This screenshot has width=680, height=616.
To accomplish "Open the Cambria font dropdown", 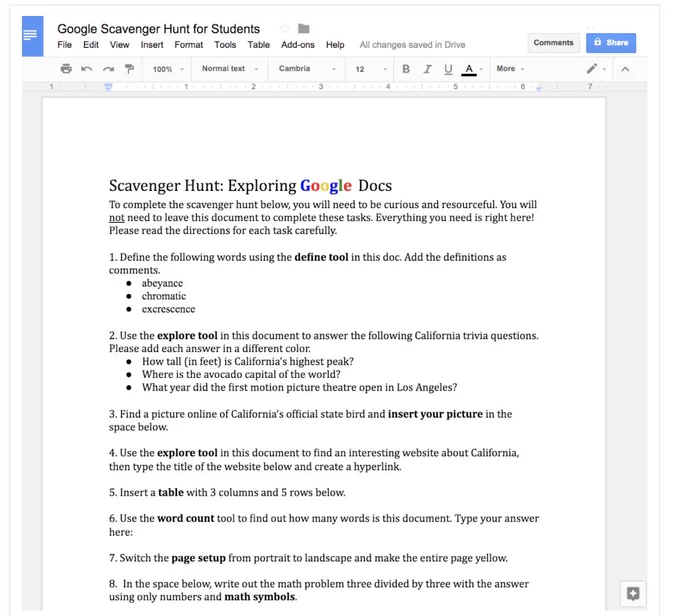I will 307,69.
